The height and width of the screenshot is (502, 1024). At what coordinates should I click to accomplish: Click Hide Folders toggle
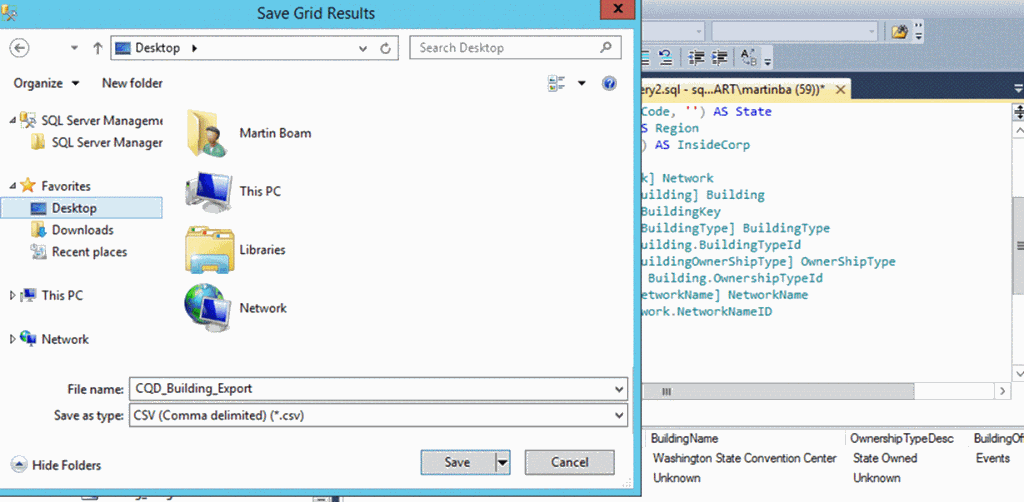(x=57, y=465)
